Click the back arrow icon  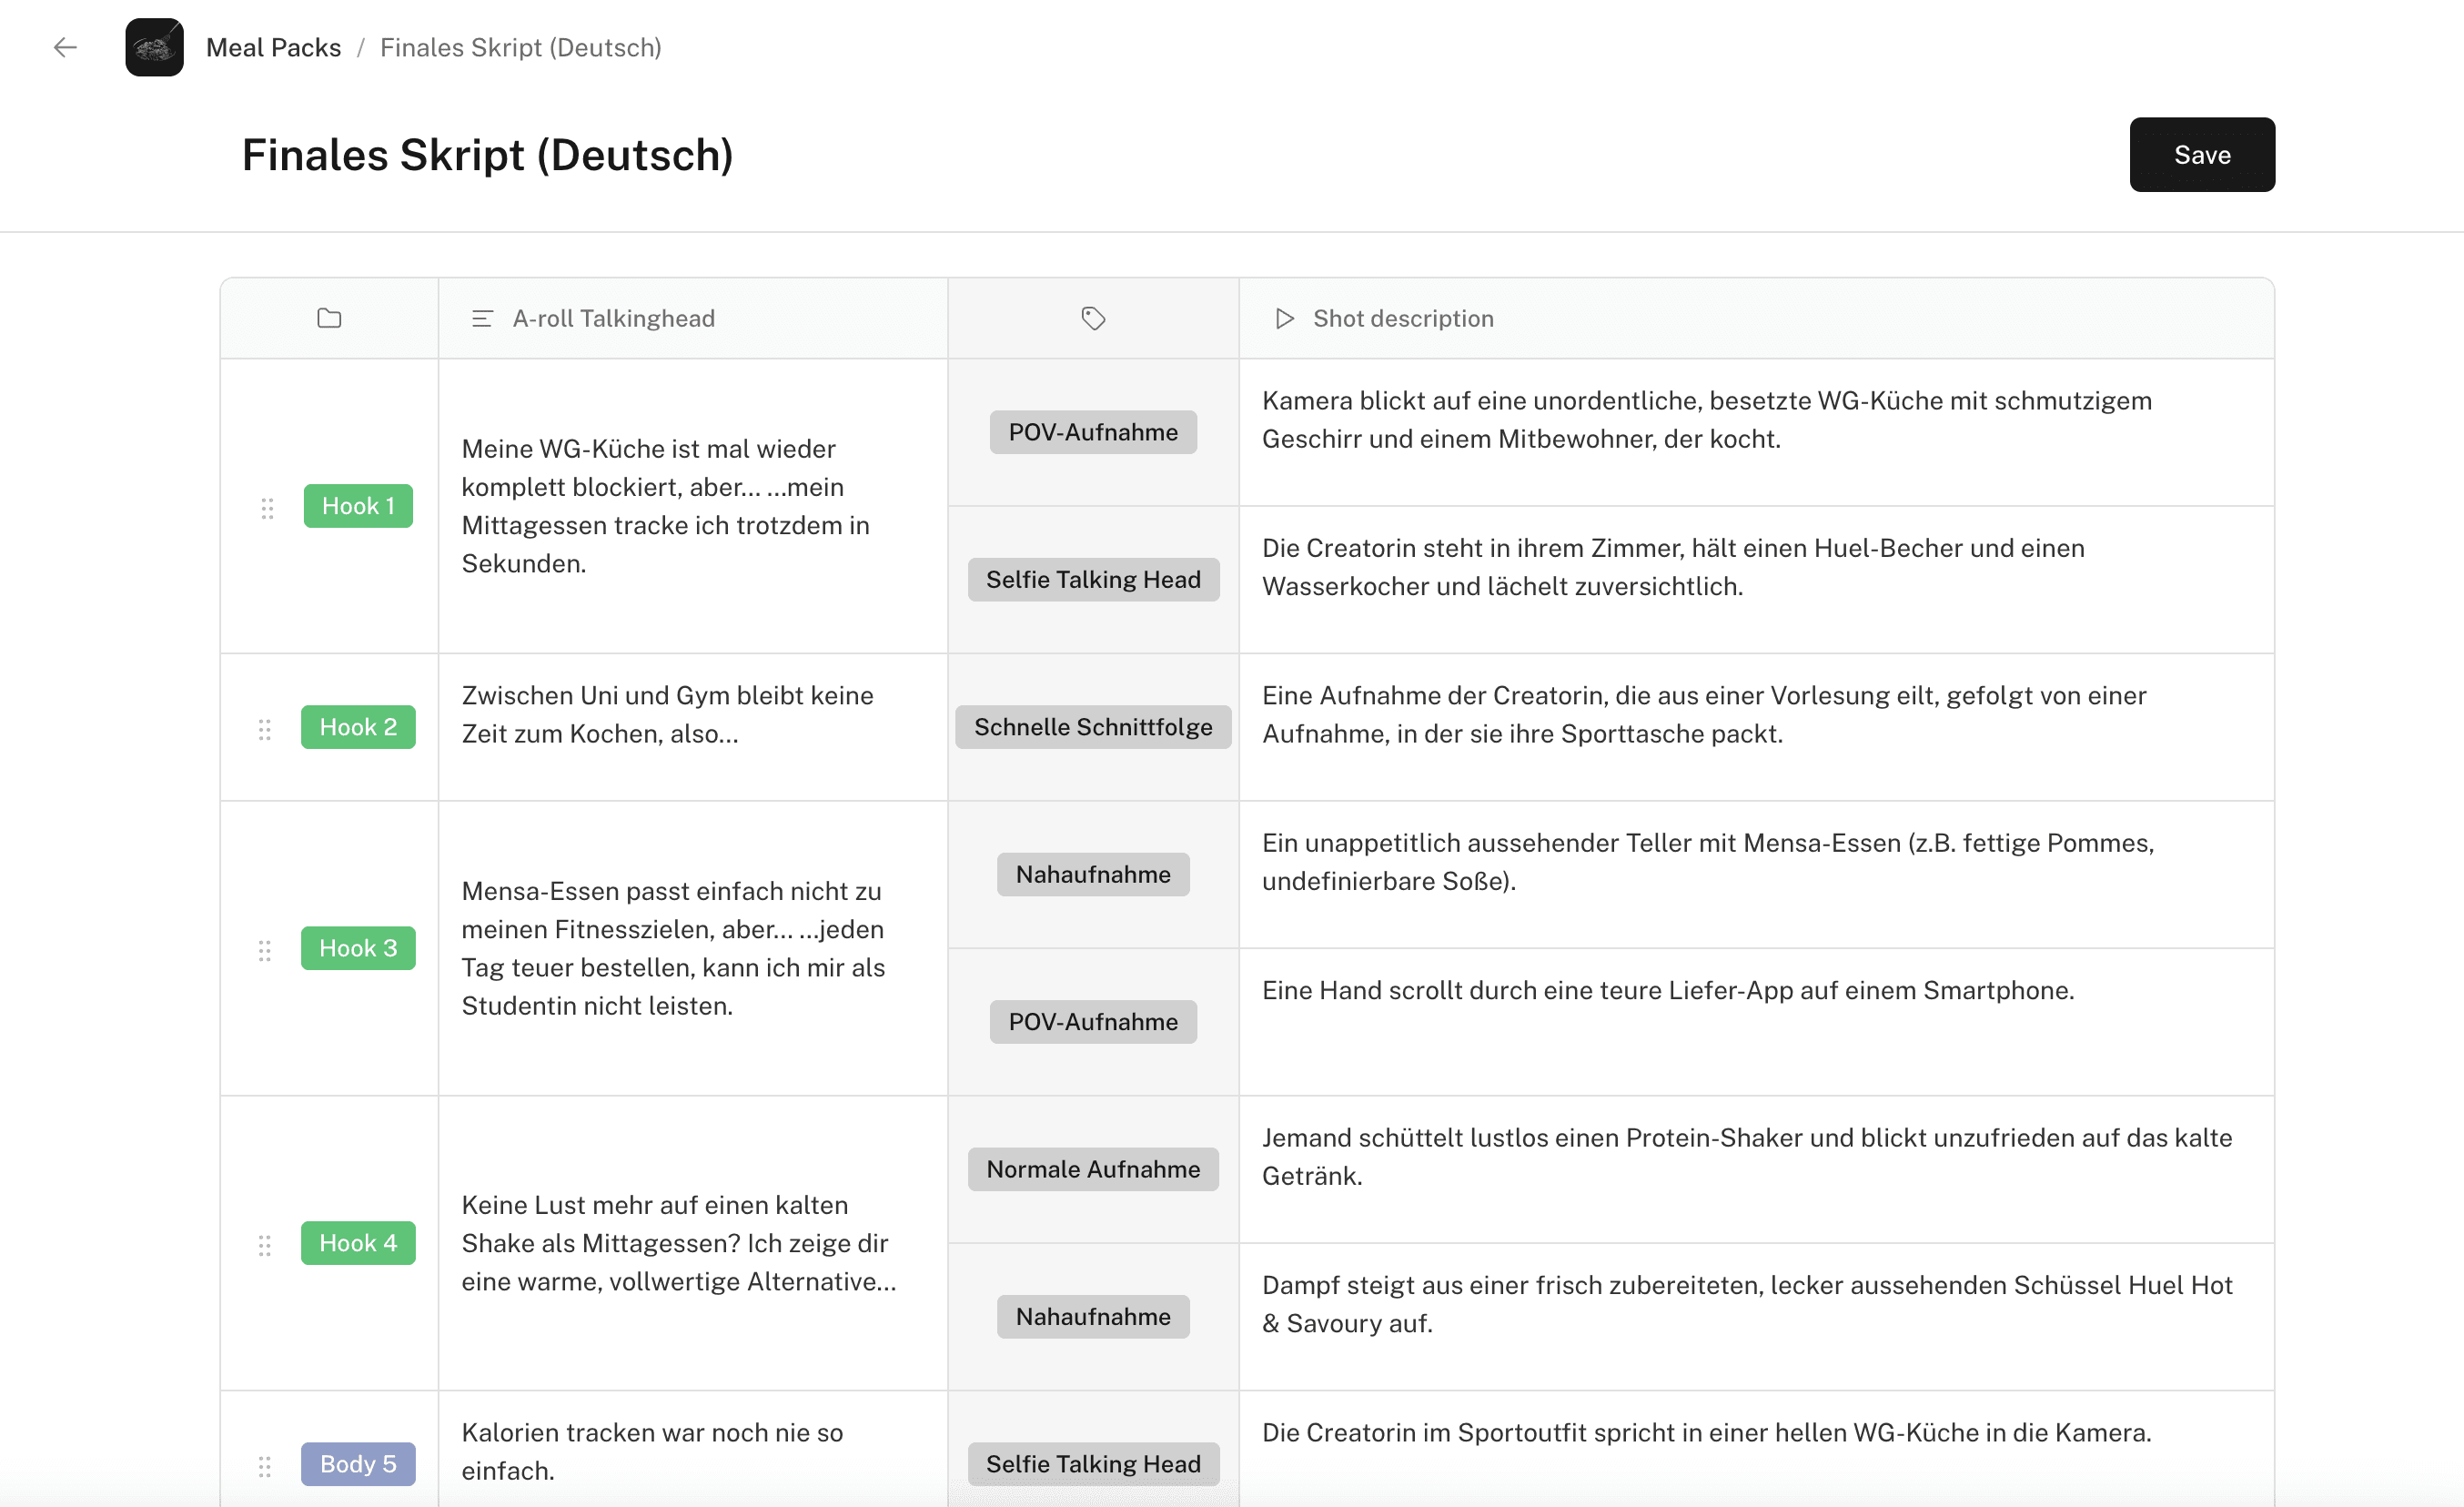click(65, 47)
